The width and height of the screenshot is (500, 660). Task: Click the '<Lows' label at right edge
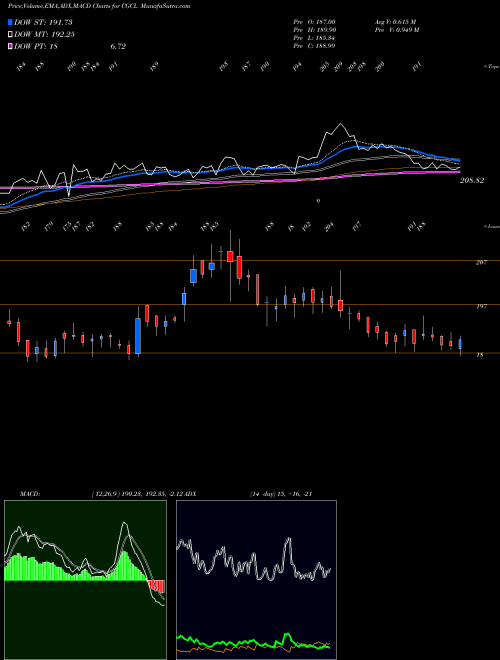tap(491, 226)
